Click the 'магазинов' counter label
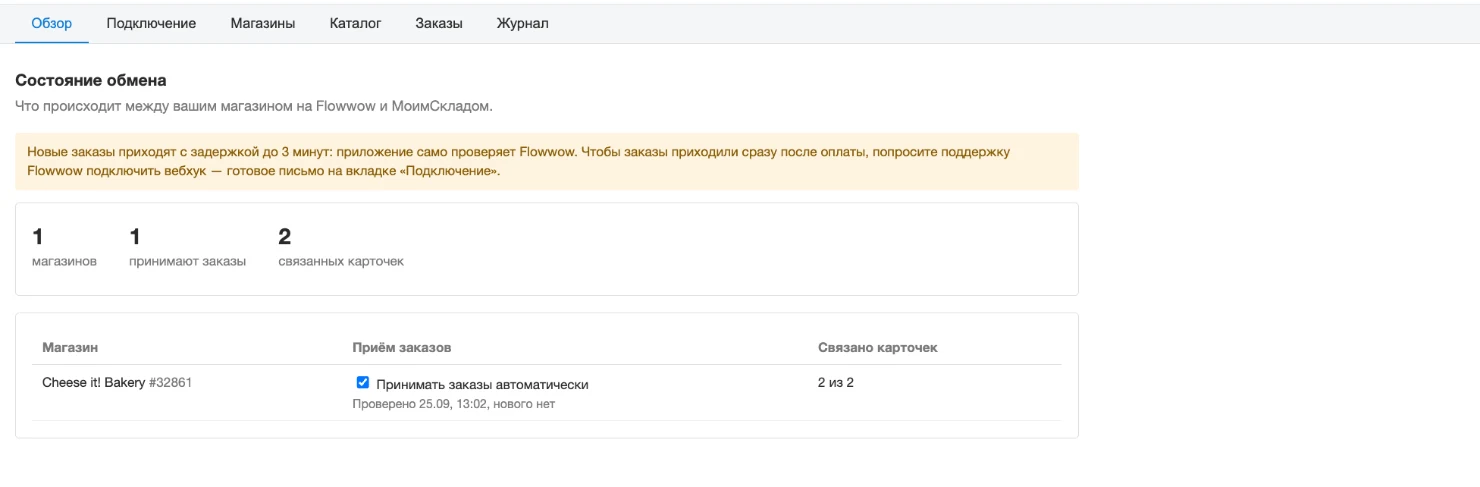Viewport: 1480px width, 487px height. click(65, 261)
